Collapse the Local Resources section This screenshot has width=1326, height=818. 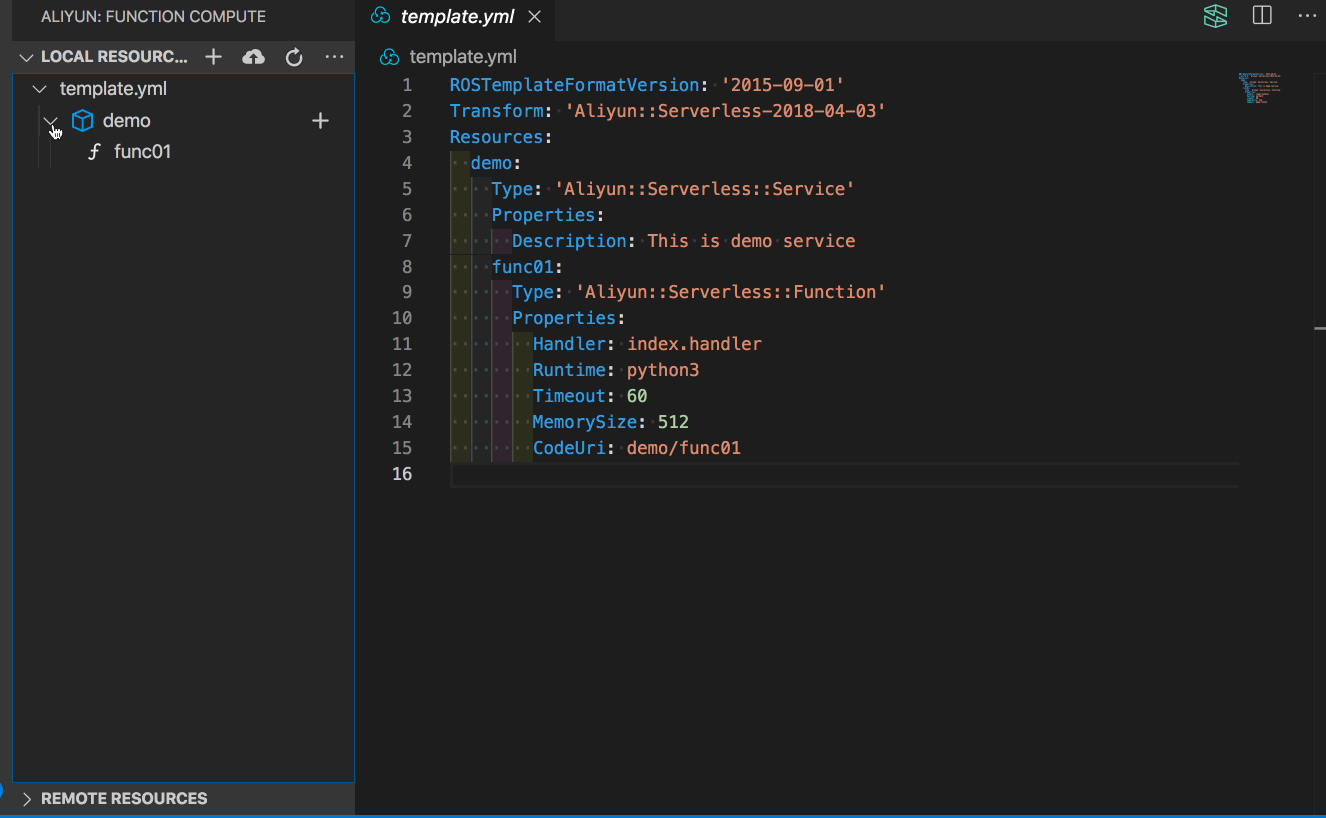(x=27, y=57)
